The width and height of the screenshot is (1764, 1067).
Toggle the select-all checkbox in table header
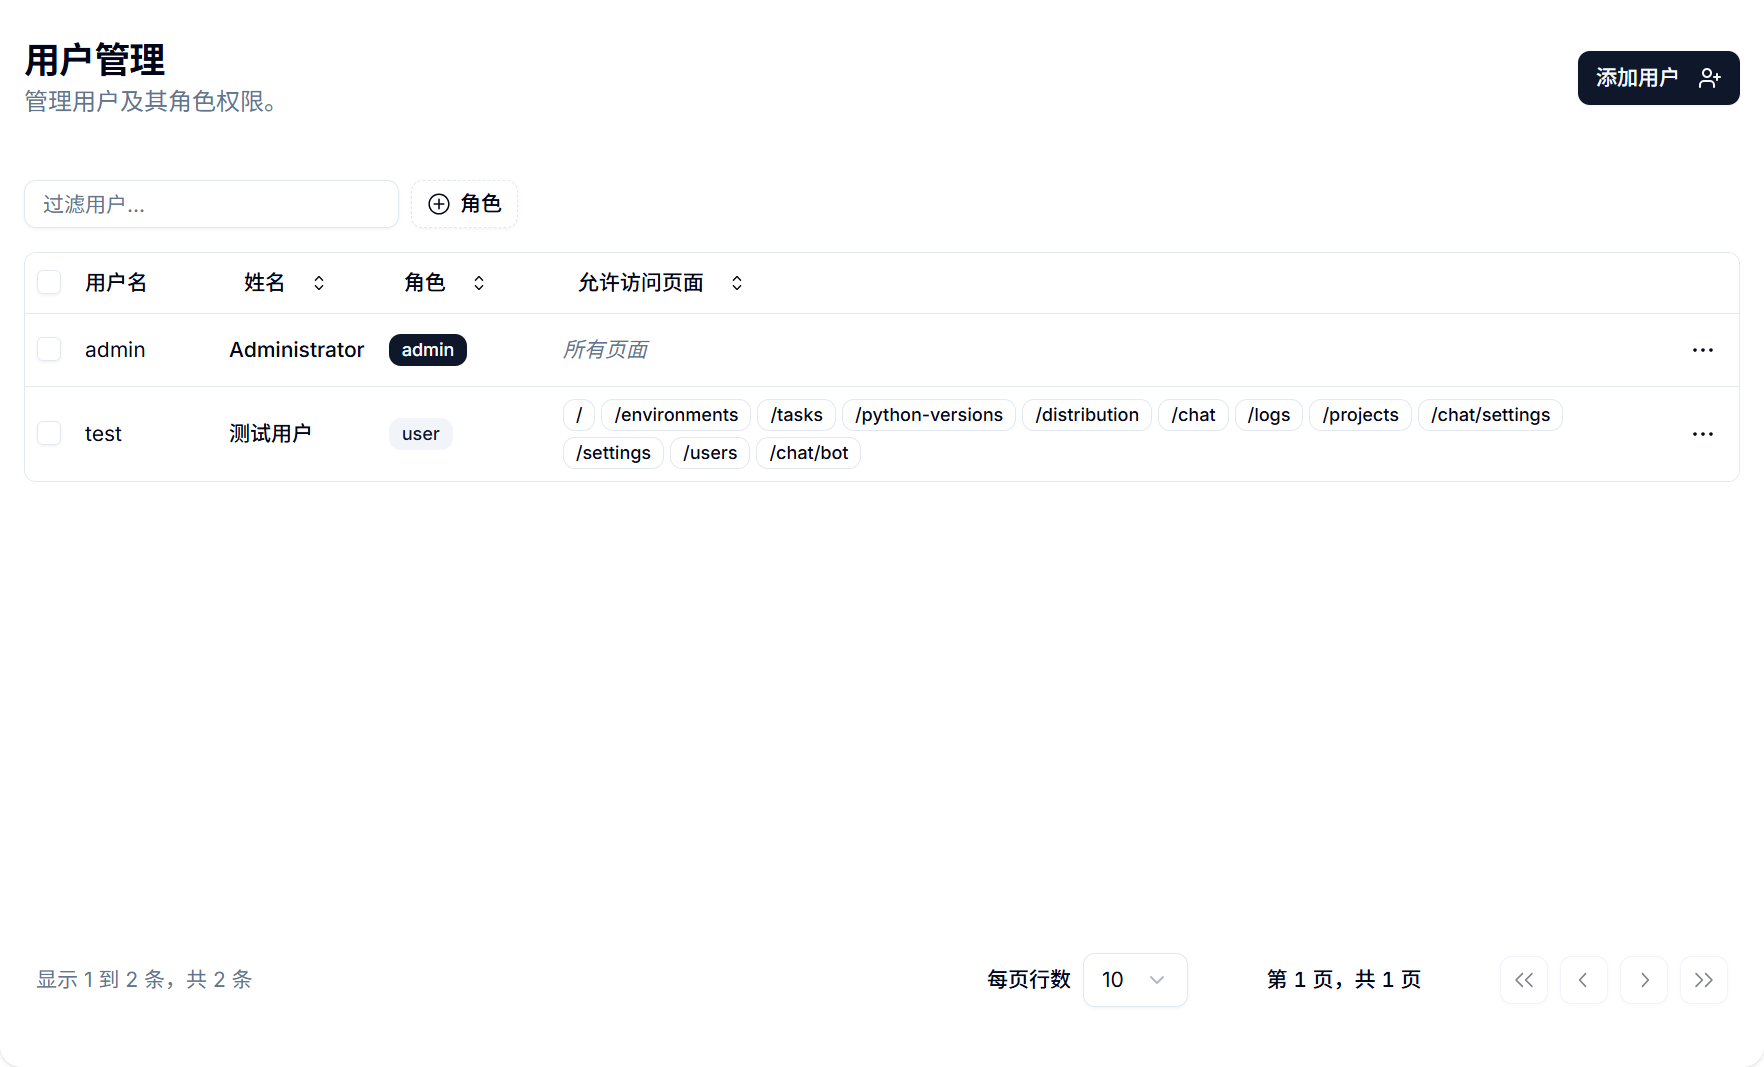tap(49, 282)
